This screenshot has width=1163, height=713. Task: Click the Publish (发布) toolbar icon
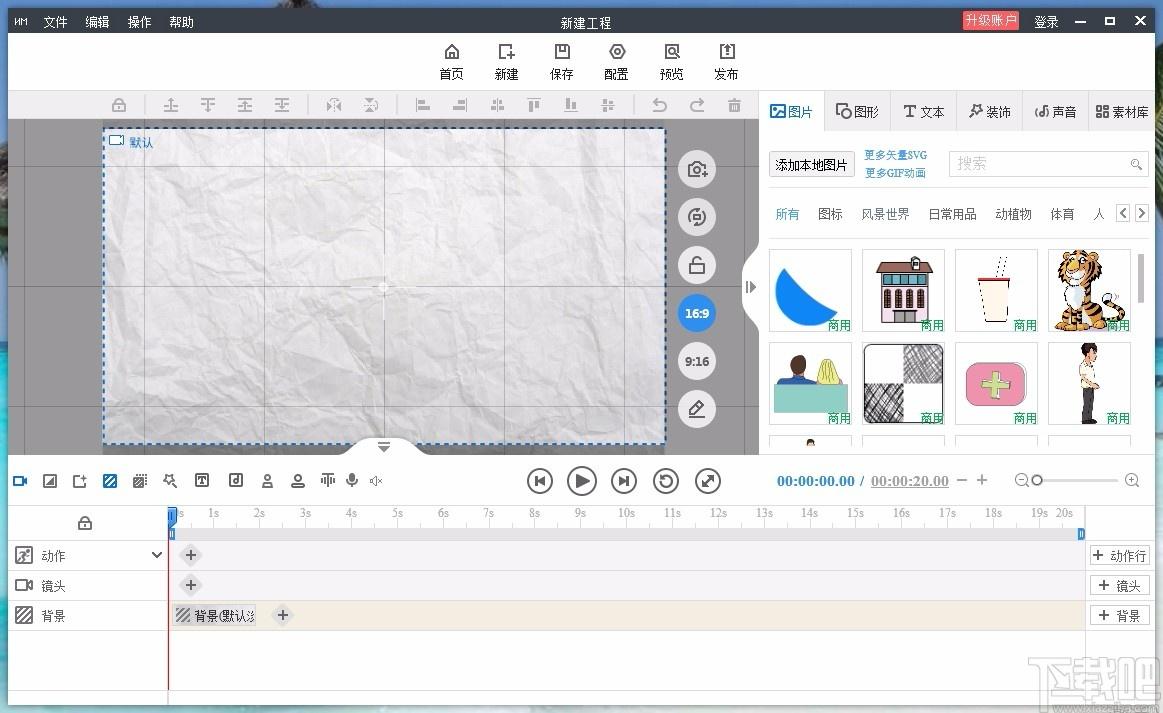[x=726, y=61]
